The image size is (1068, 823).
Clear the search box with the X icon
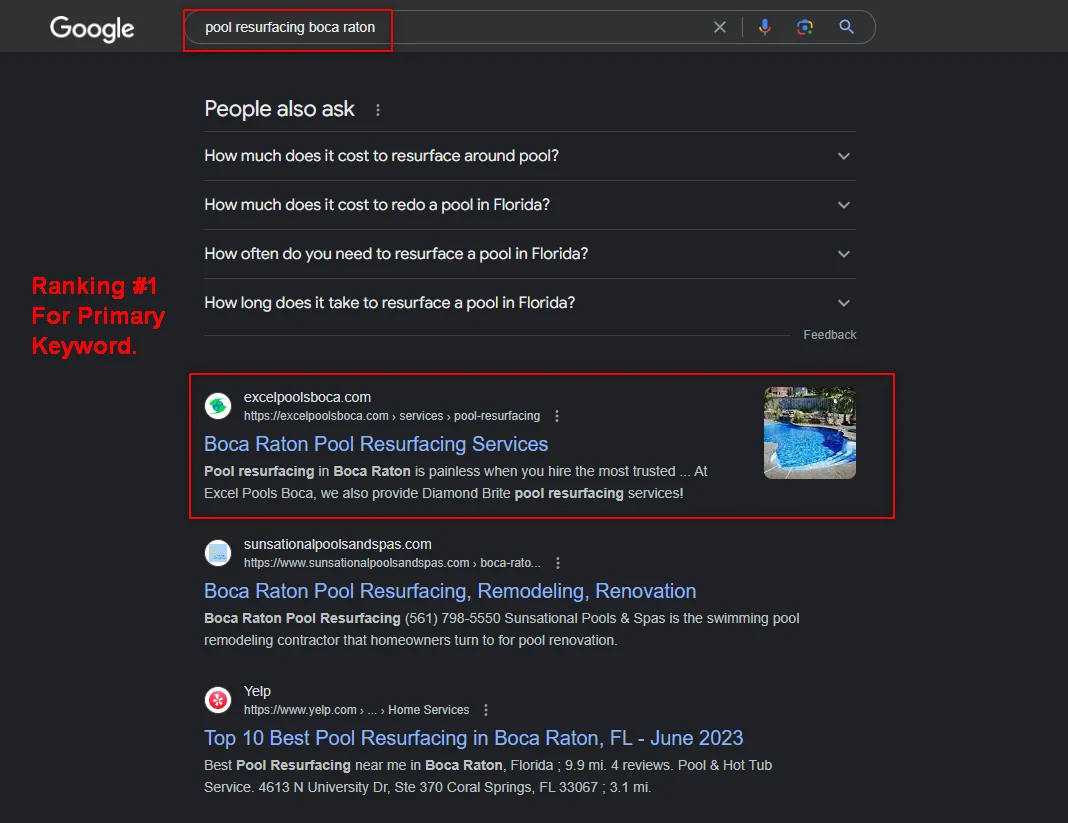pos(719,27)
